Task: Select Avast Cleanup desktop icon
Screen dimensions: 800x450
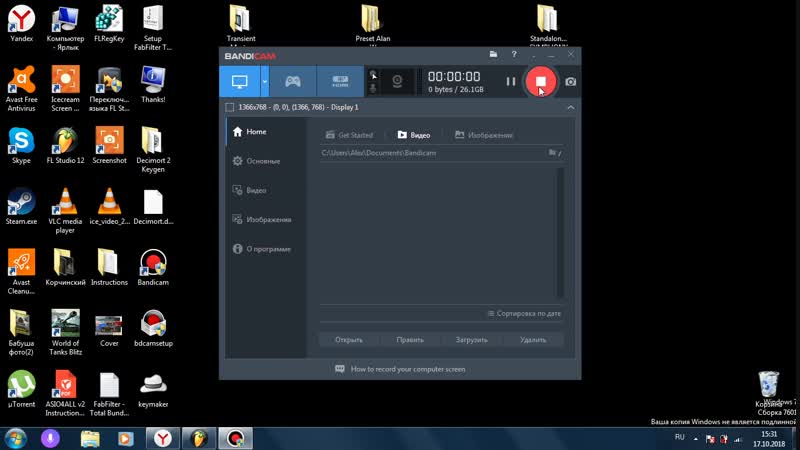Action: click(21, 271)
